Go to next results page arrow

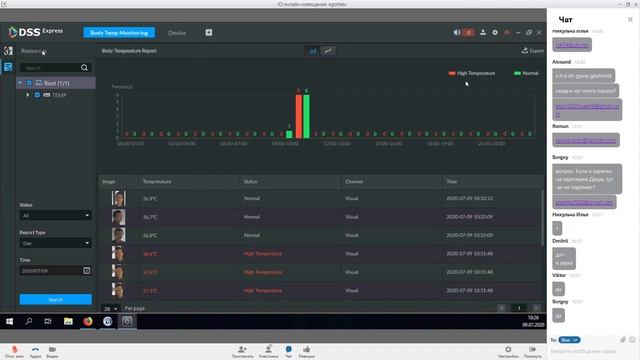click(536, 308)
